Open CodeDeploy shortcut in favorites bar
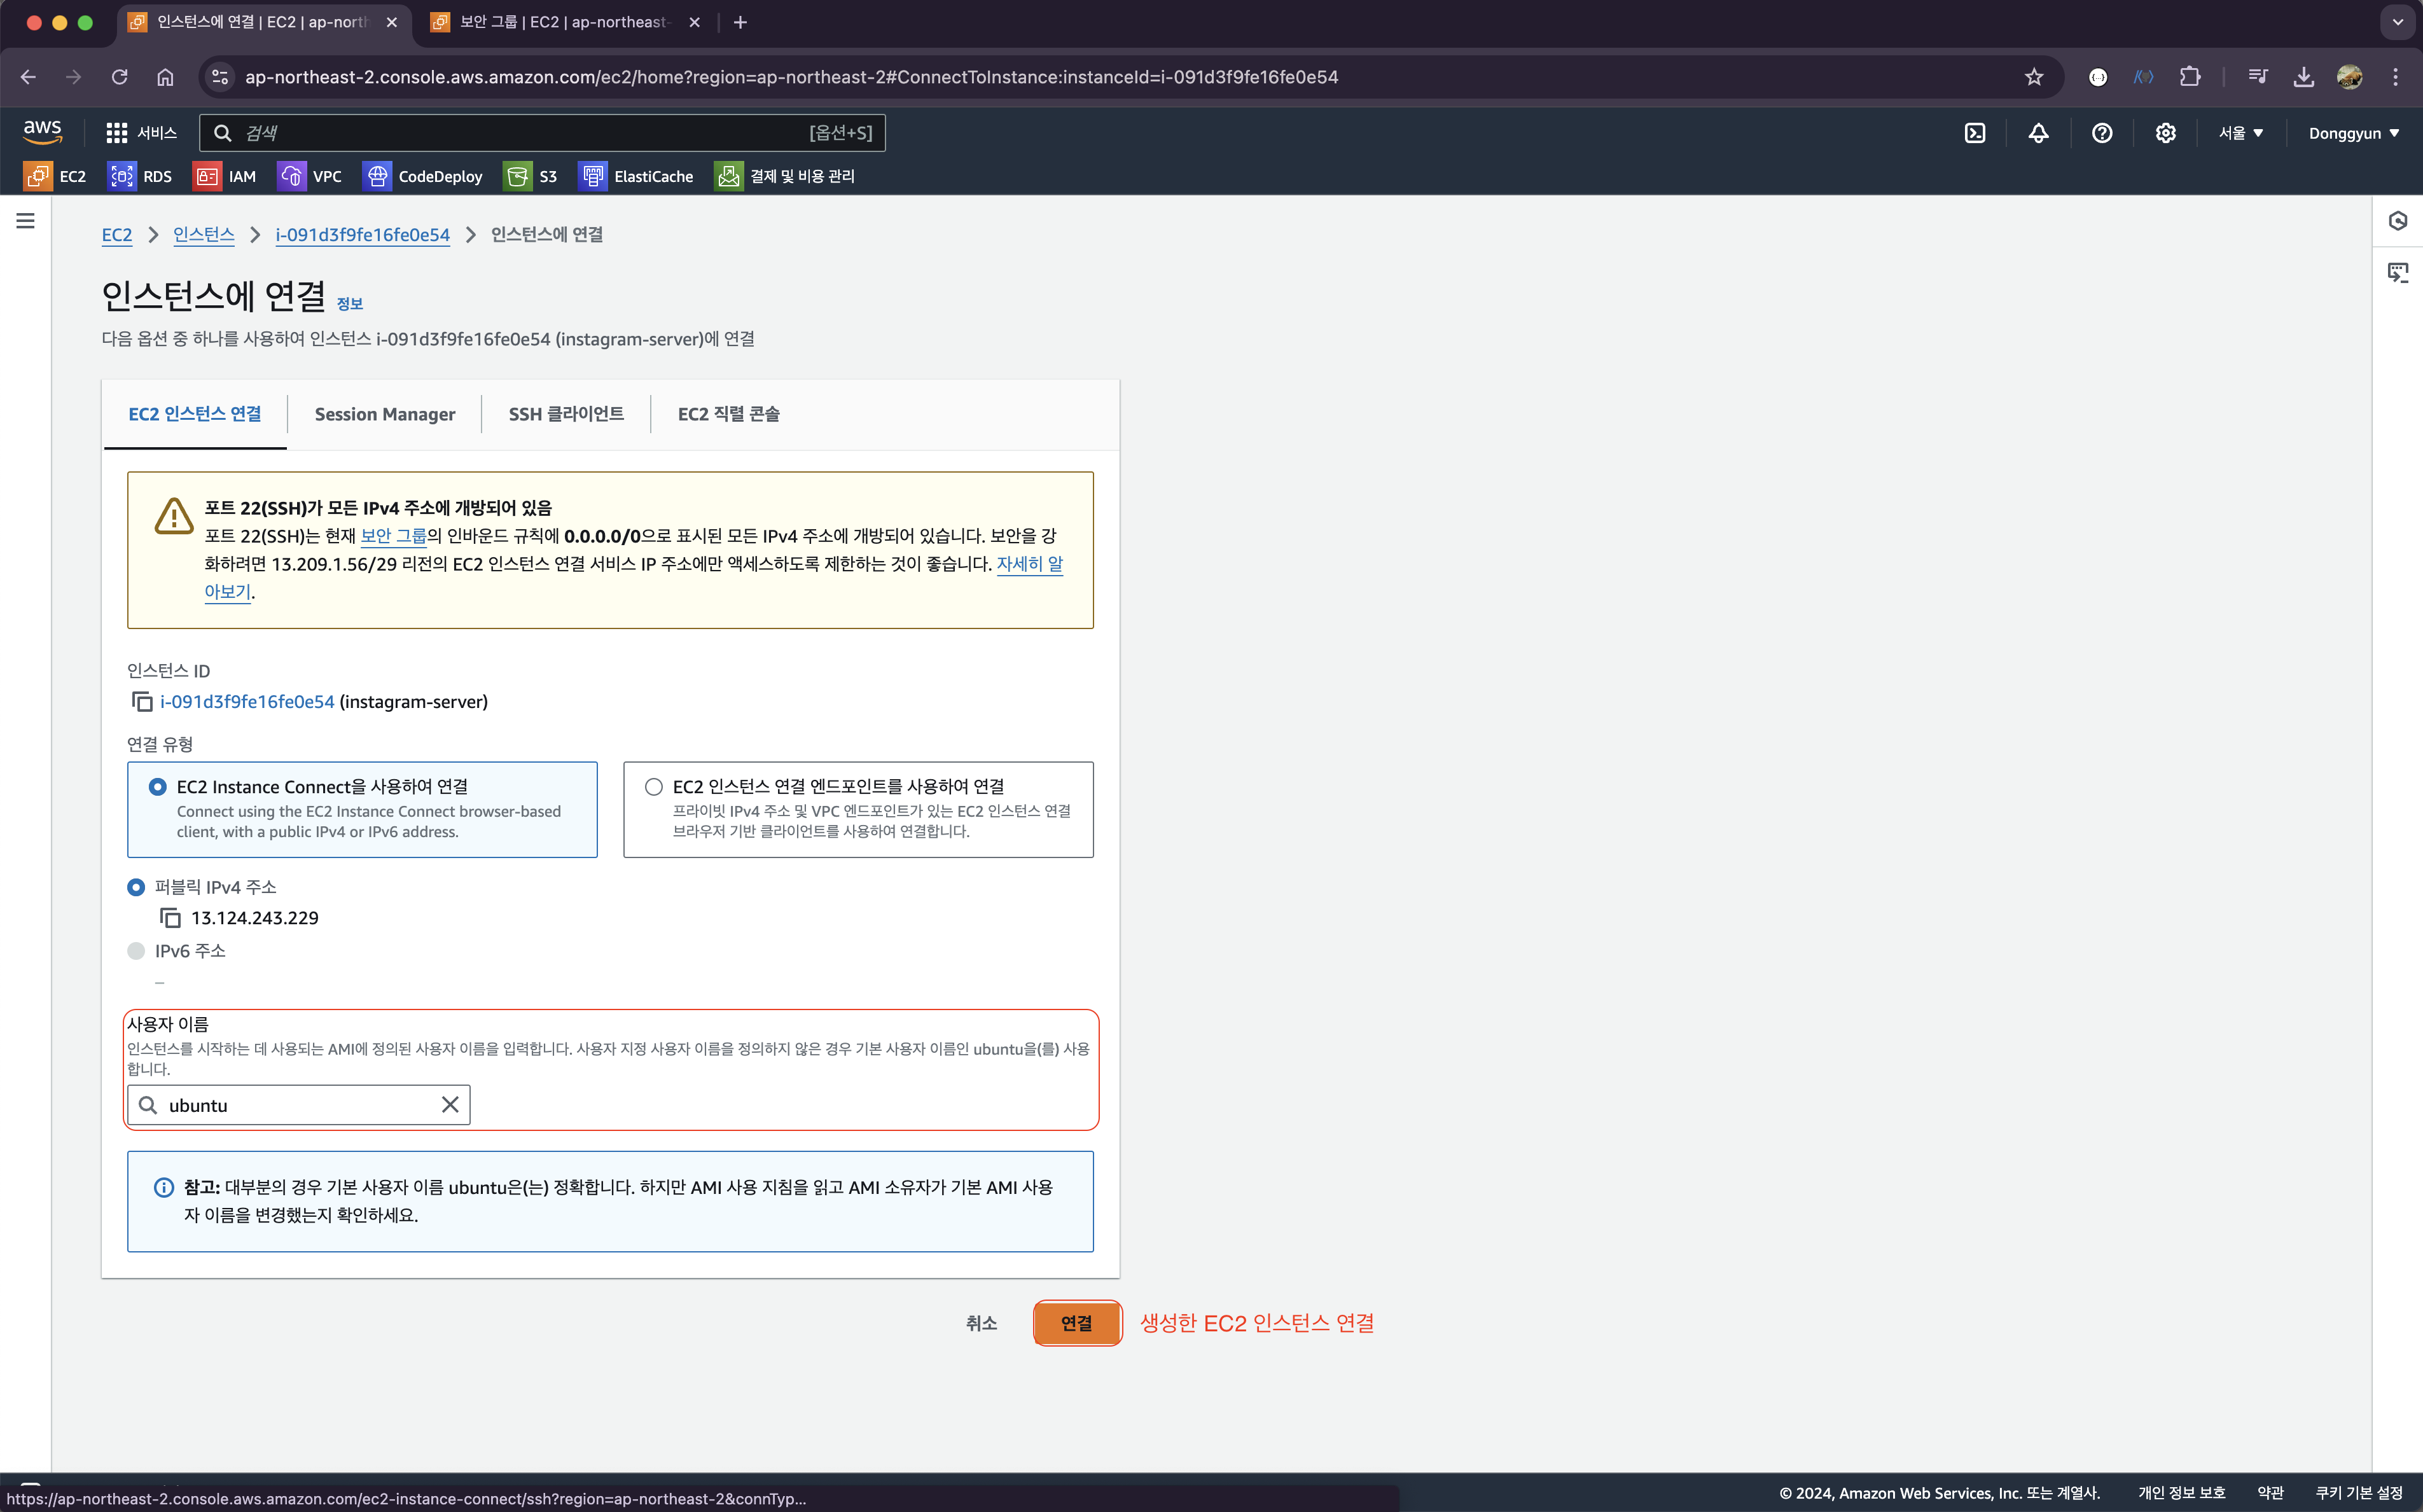This screenshot has width=2423, height=1512. point(423,176)
